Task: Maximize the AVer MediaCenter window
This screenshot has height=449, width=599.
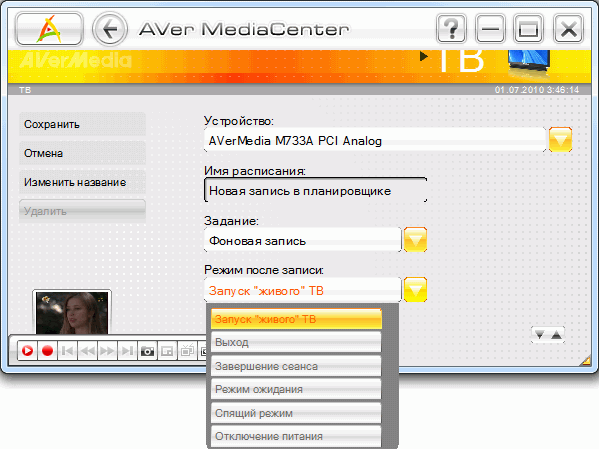Action: click(529, 29)
